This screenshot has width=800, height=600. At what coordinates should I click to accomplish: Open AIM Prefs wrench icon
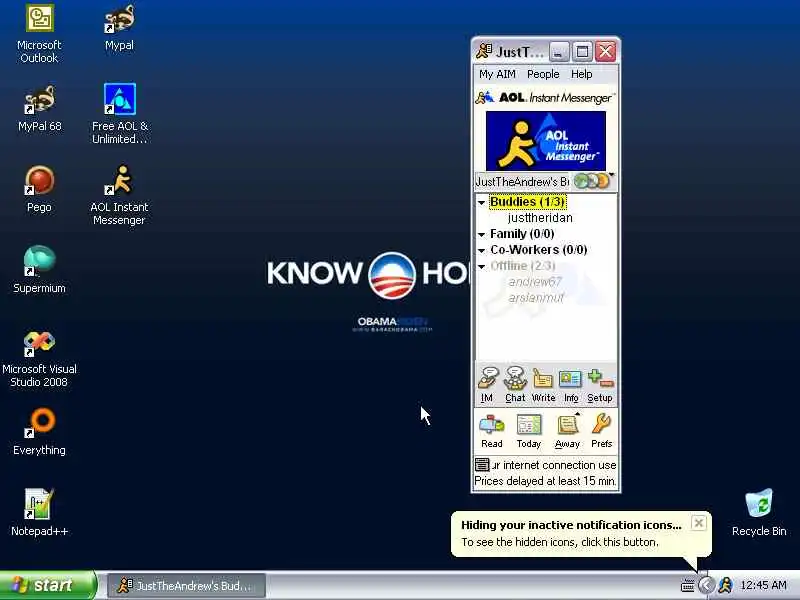pyautogui.click(x=602, y=431)
